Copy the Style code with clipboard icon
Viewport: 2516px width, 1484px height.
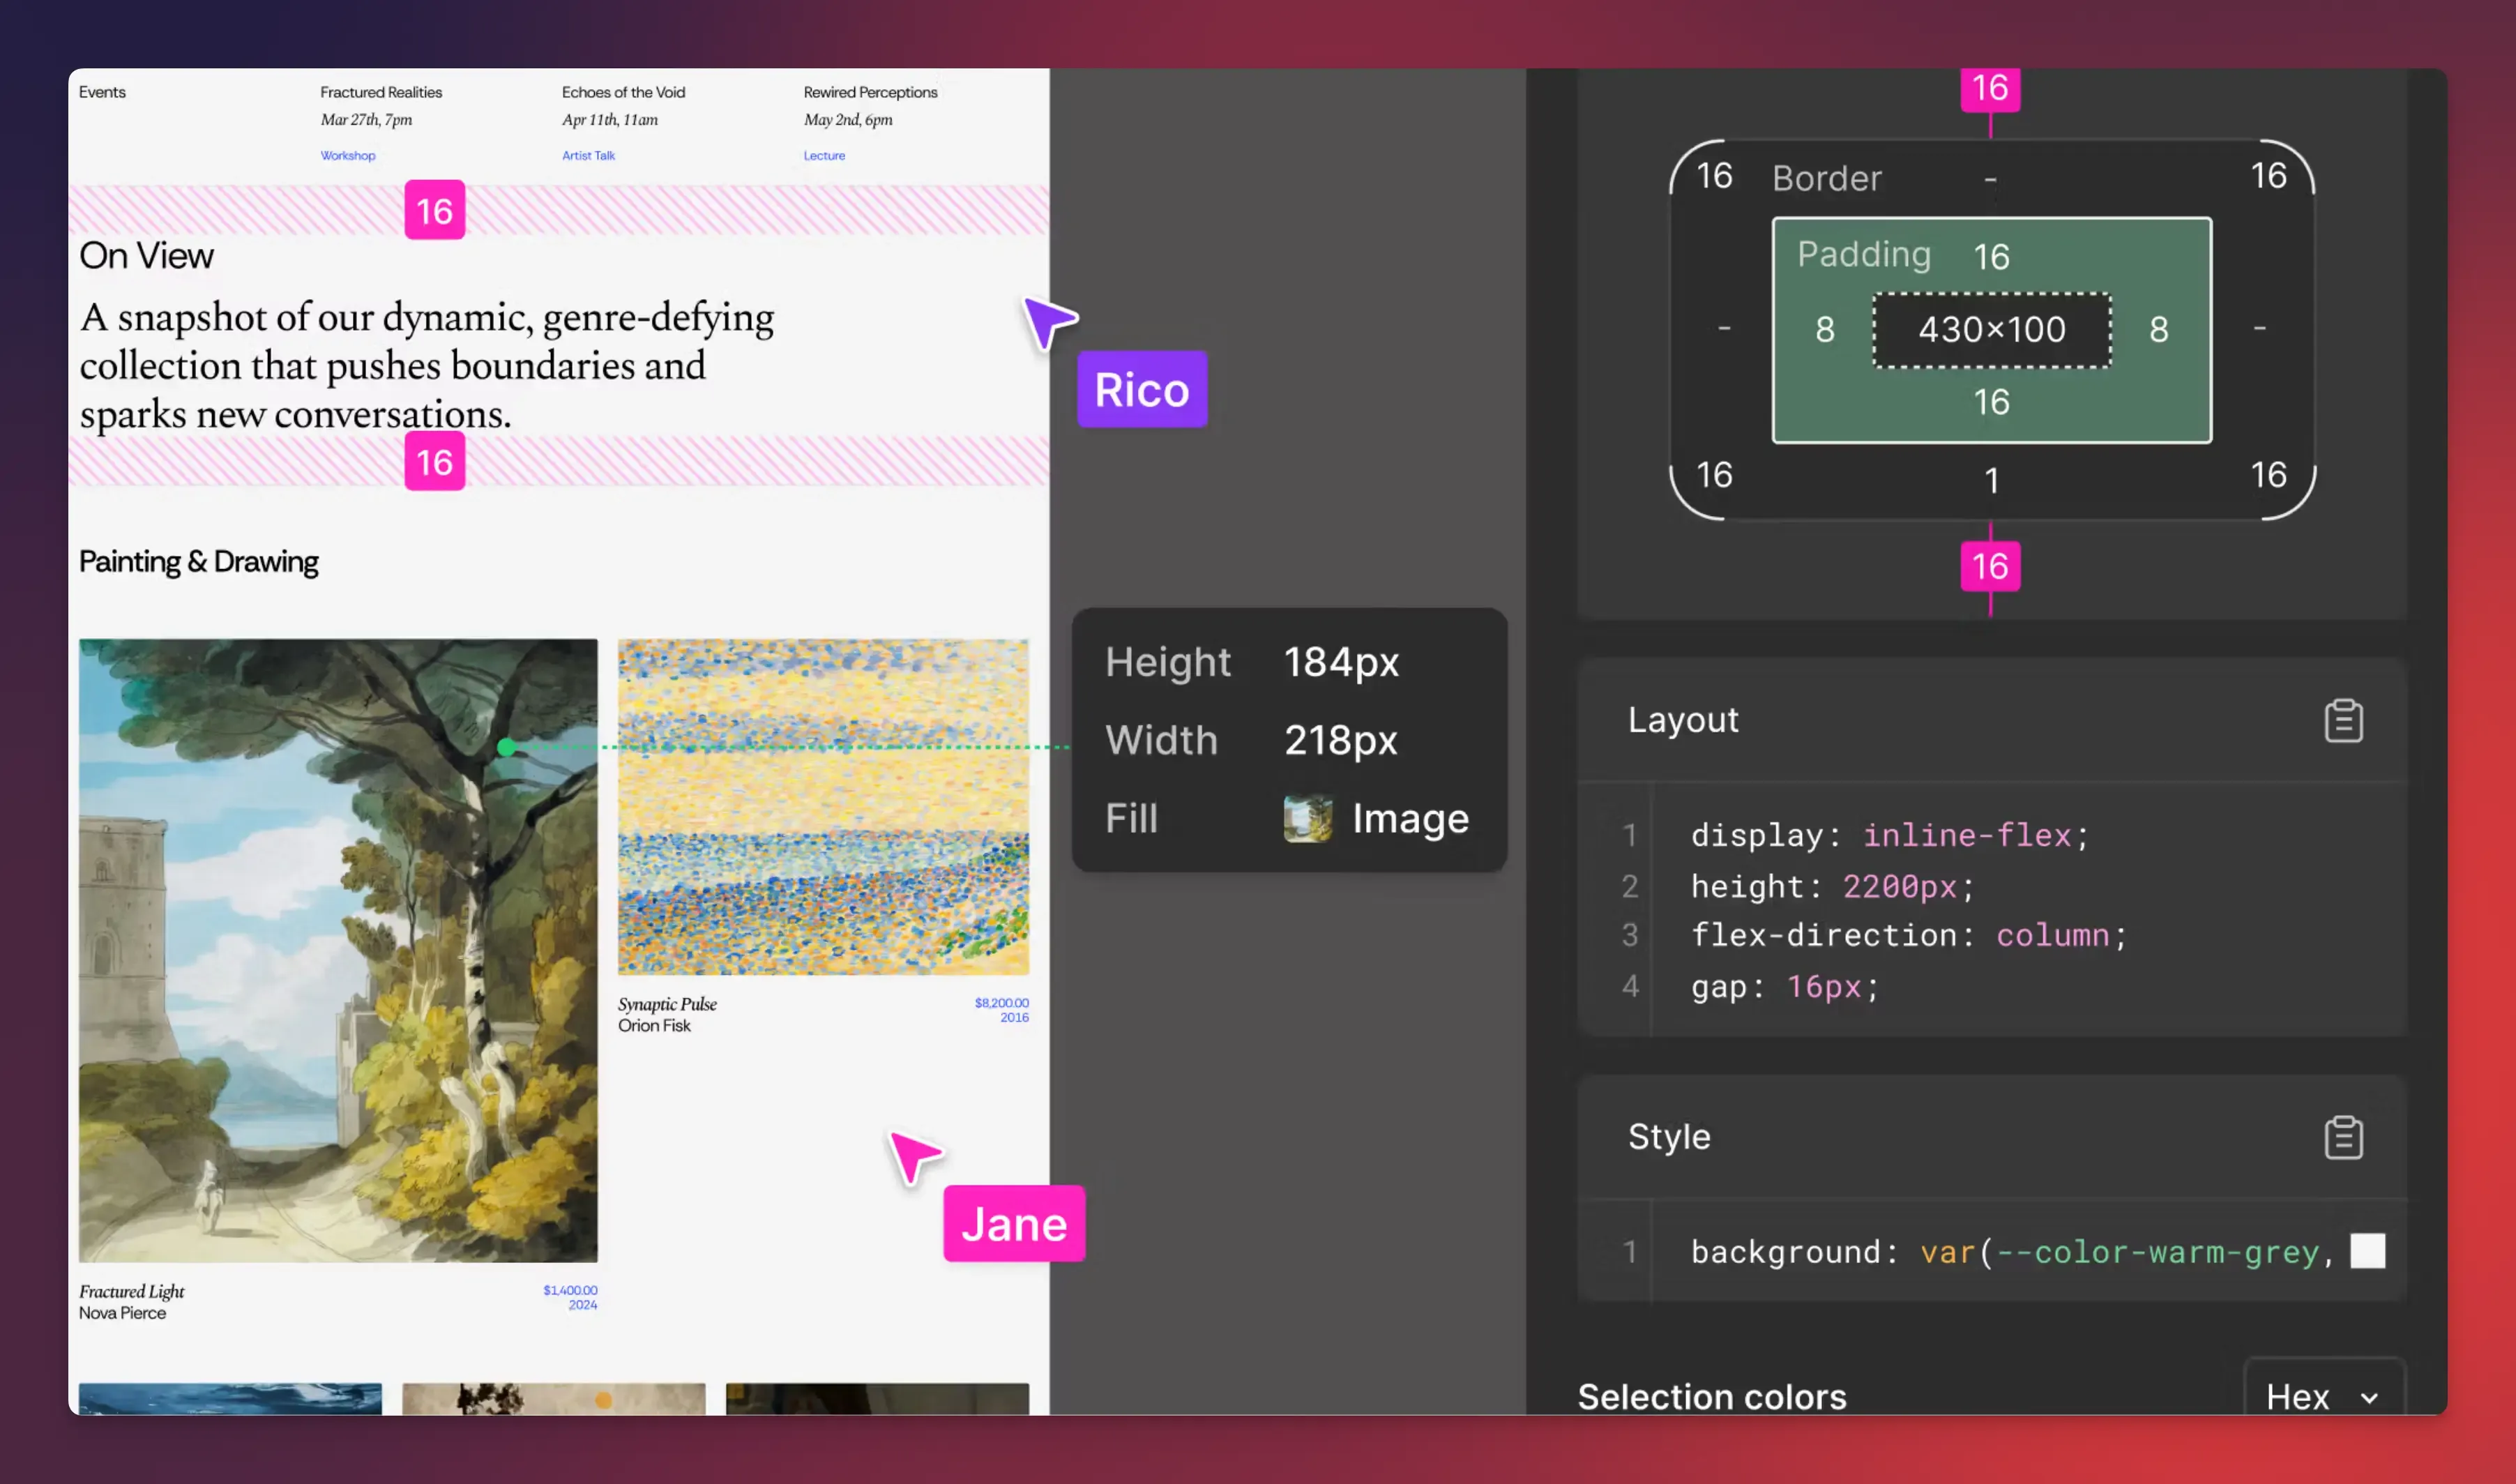[x=2343, y=1137]
